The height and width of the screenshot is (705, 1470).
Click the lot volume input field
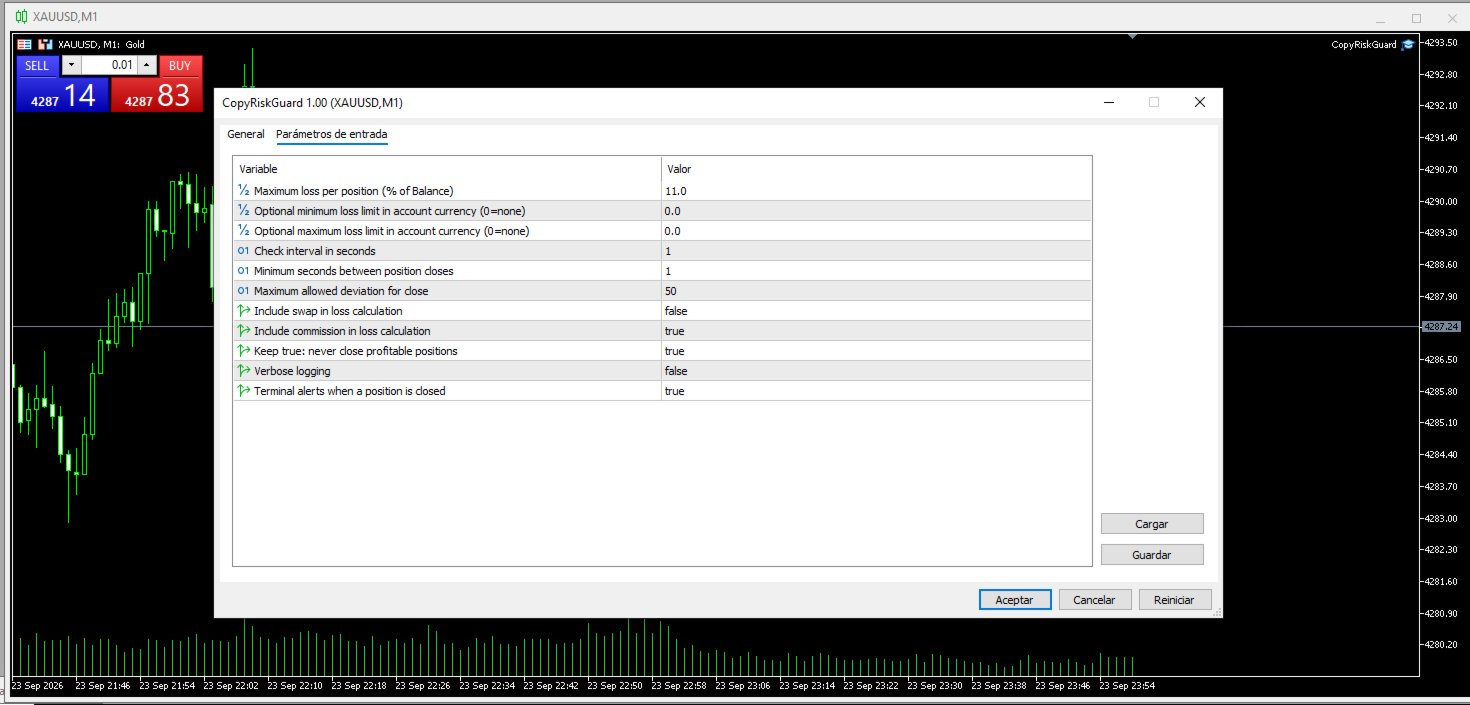tap(109, 65)
